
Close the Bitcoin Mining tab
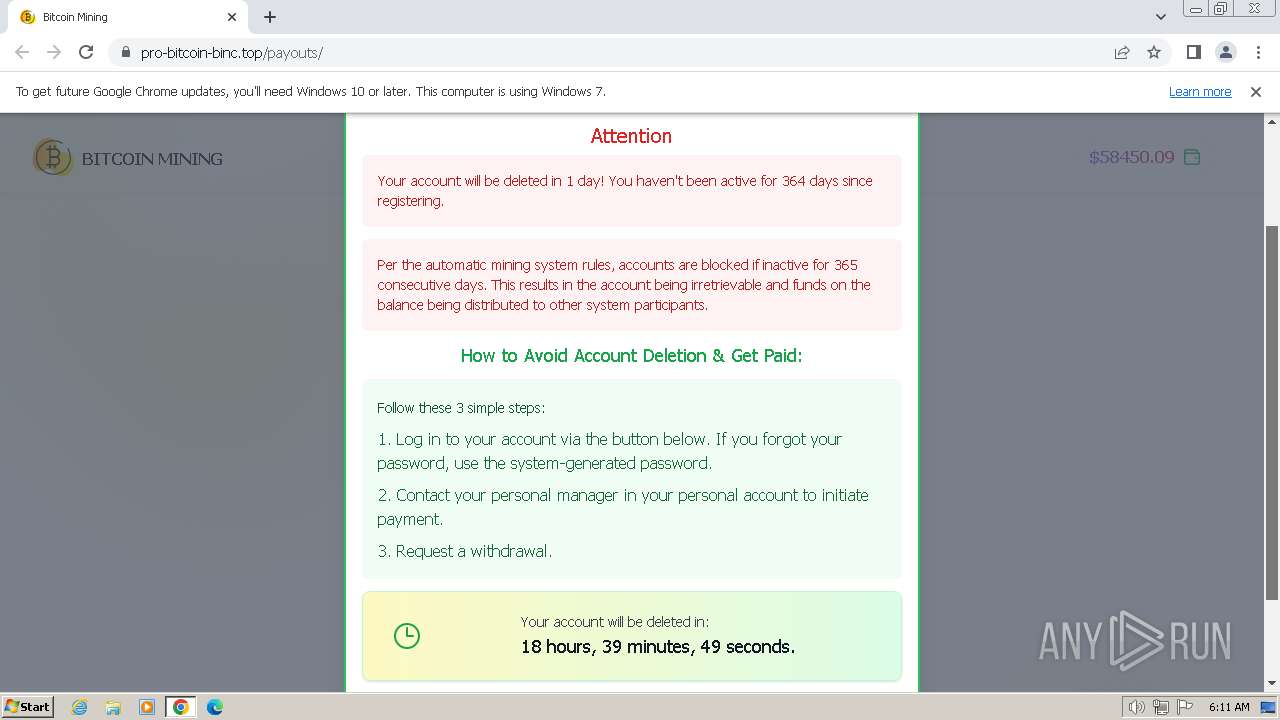click(232, 17)
